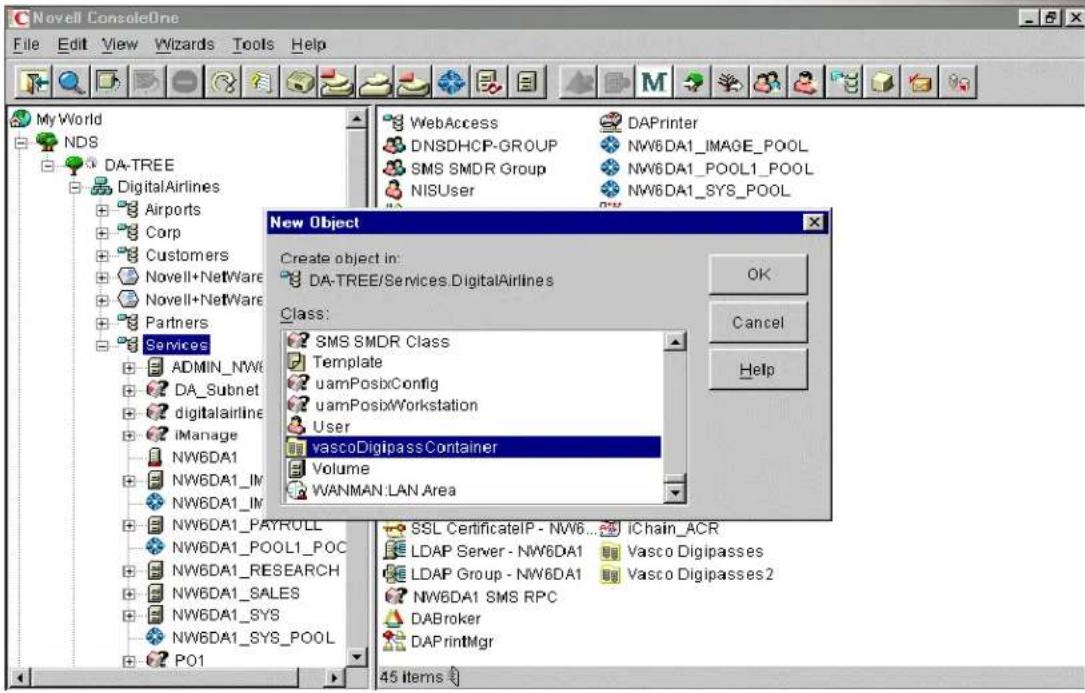Close the New Object dialog with X

coord(814,222)
